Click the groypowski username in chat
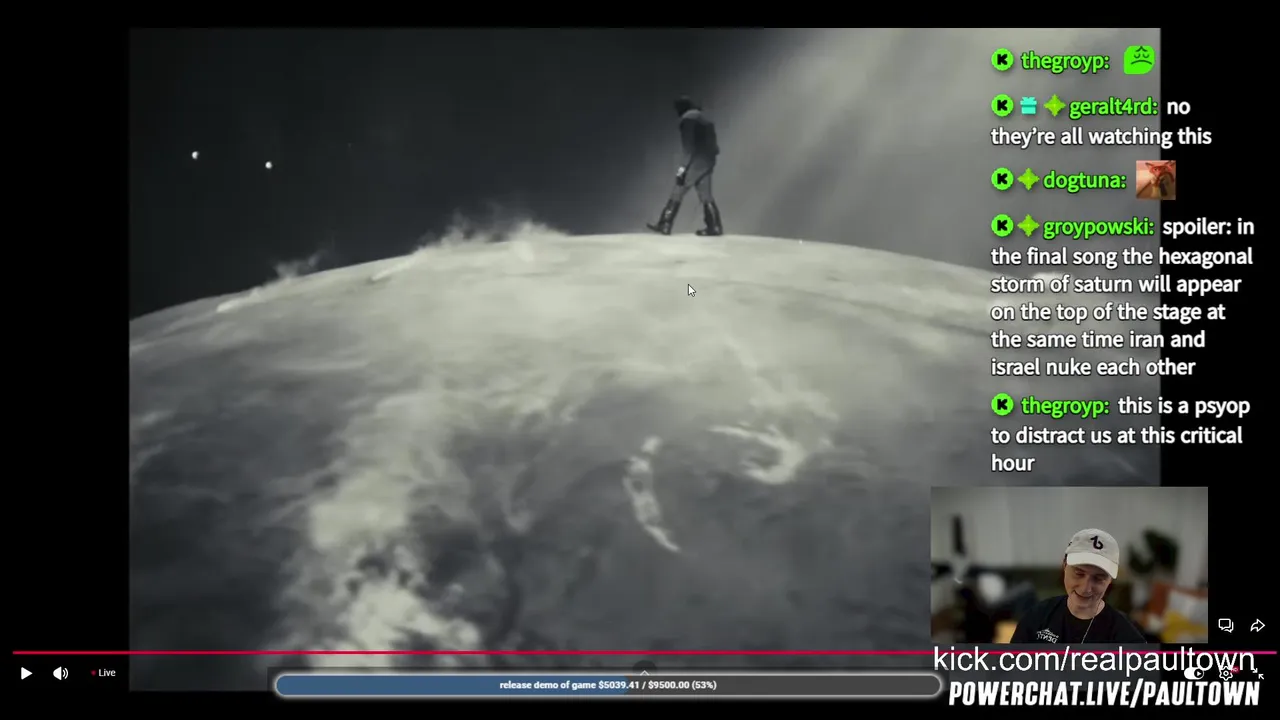Viewport: 1280px width, 720px height. 1098,228
